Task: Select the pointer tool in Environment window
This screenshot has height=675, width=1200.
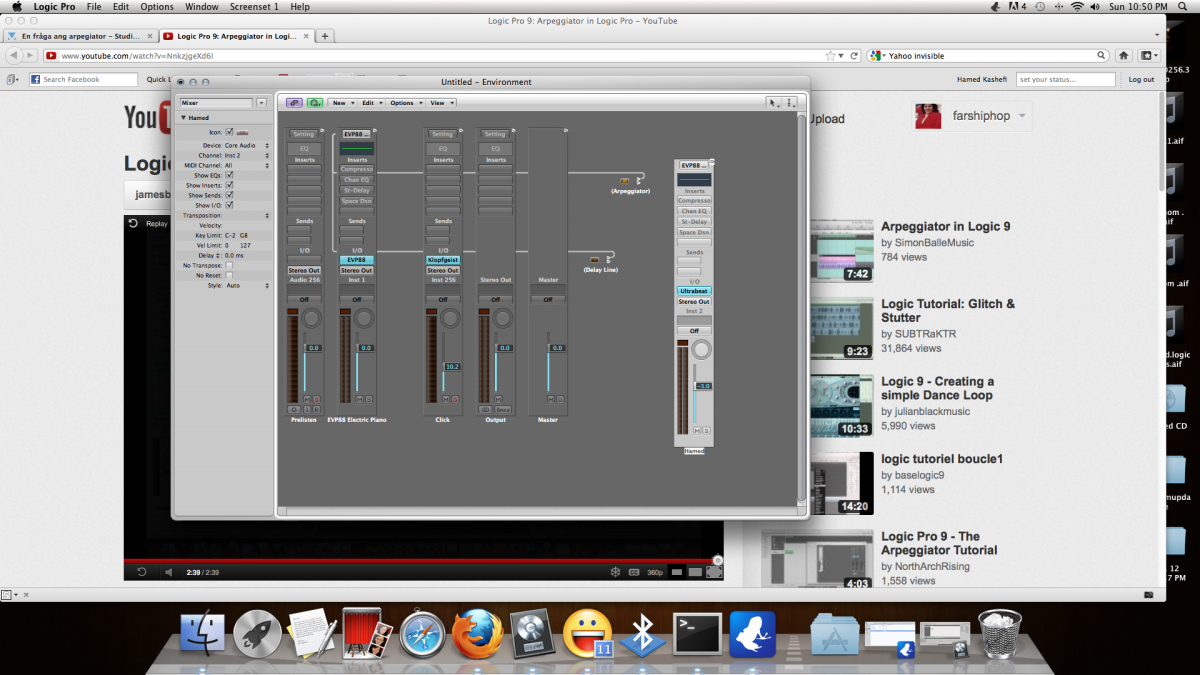Action: (775, 103)
